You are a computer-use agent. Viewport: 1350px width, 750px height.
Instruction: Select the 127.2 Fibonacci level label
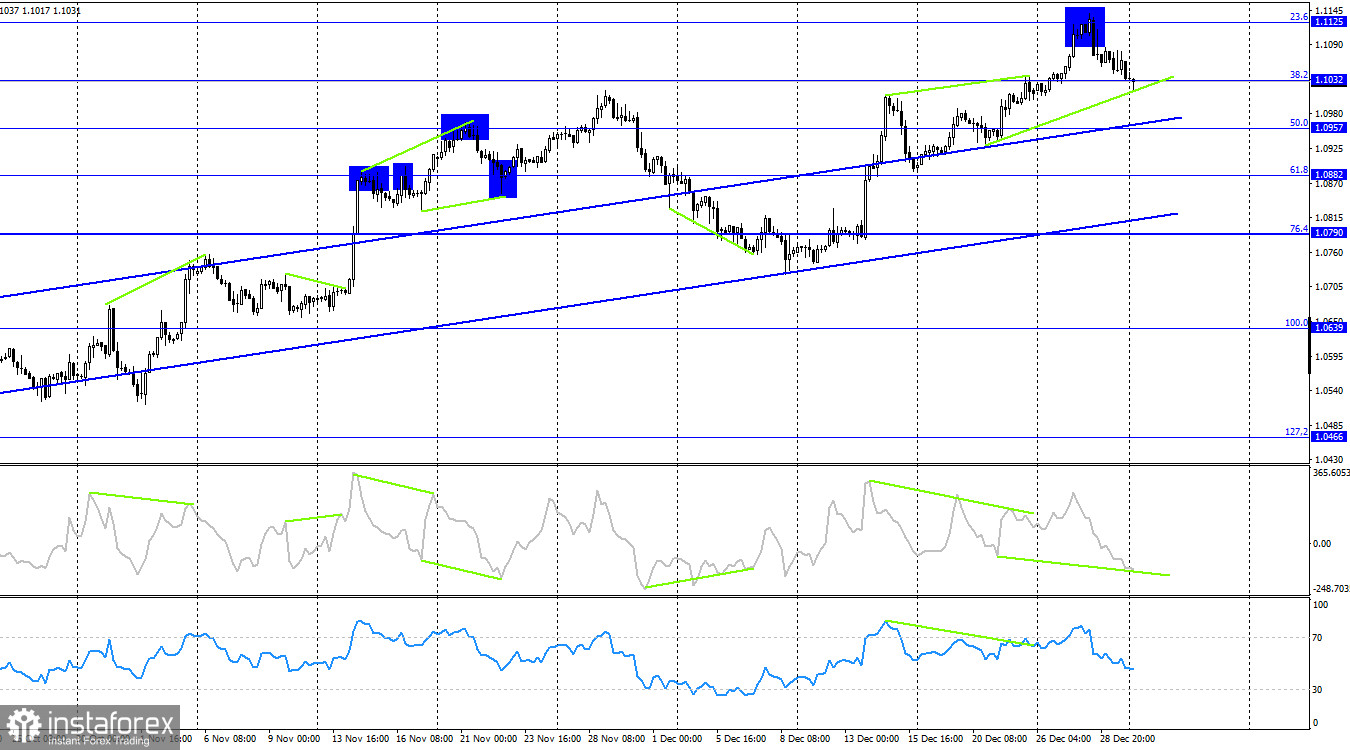click(1297, 432)
